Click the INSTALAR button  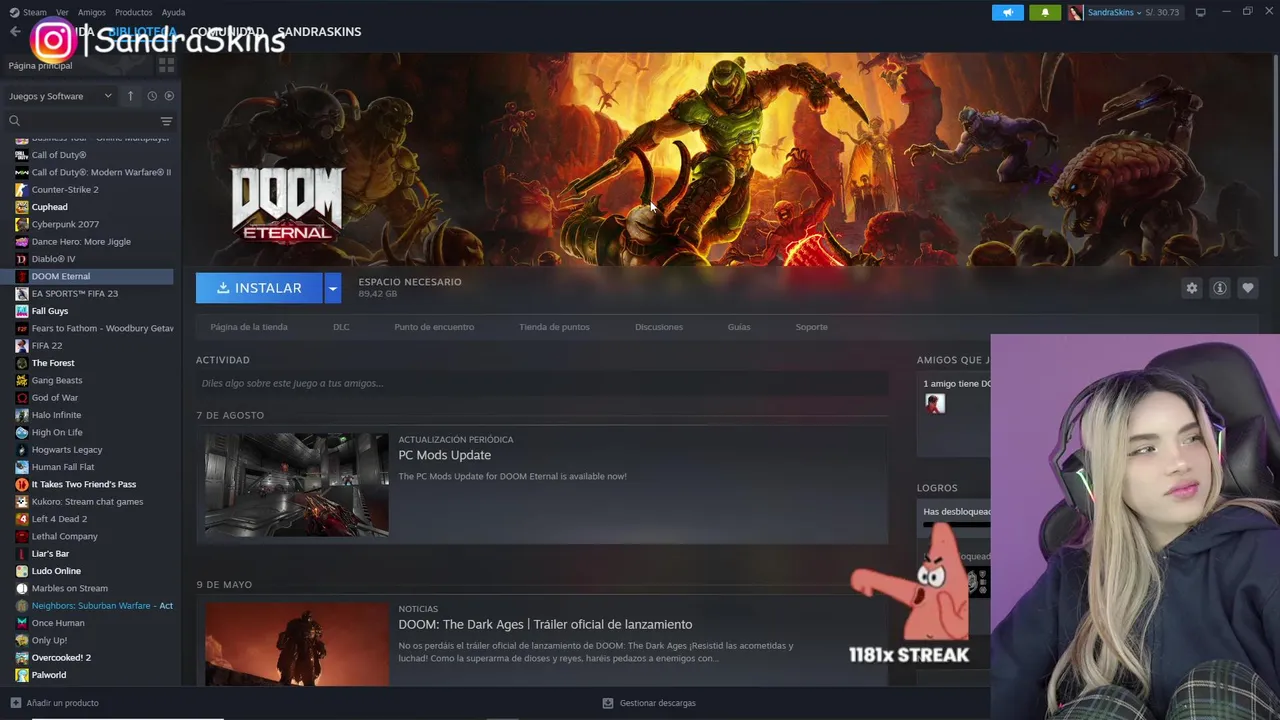click(259, 288)
